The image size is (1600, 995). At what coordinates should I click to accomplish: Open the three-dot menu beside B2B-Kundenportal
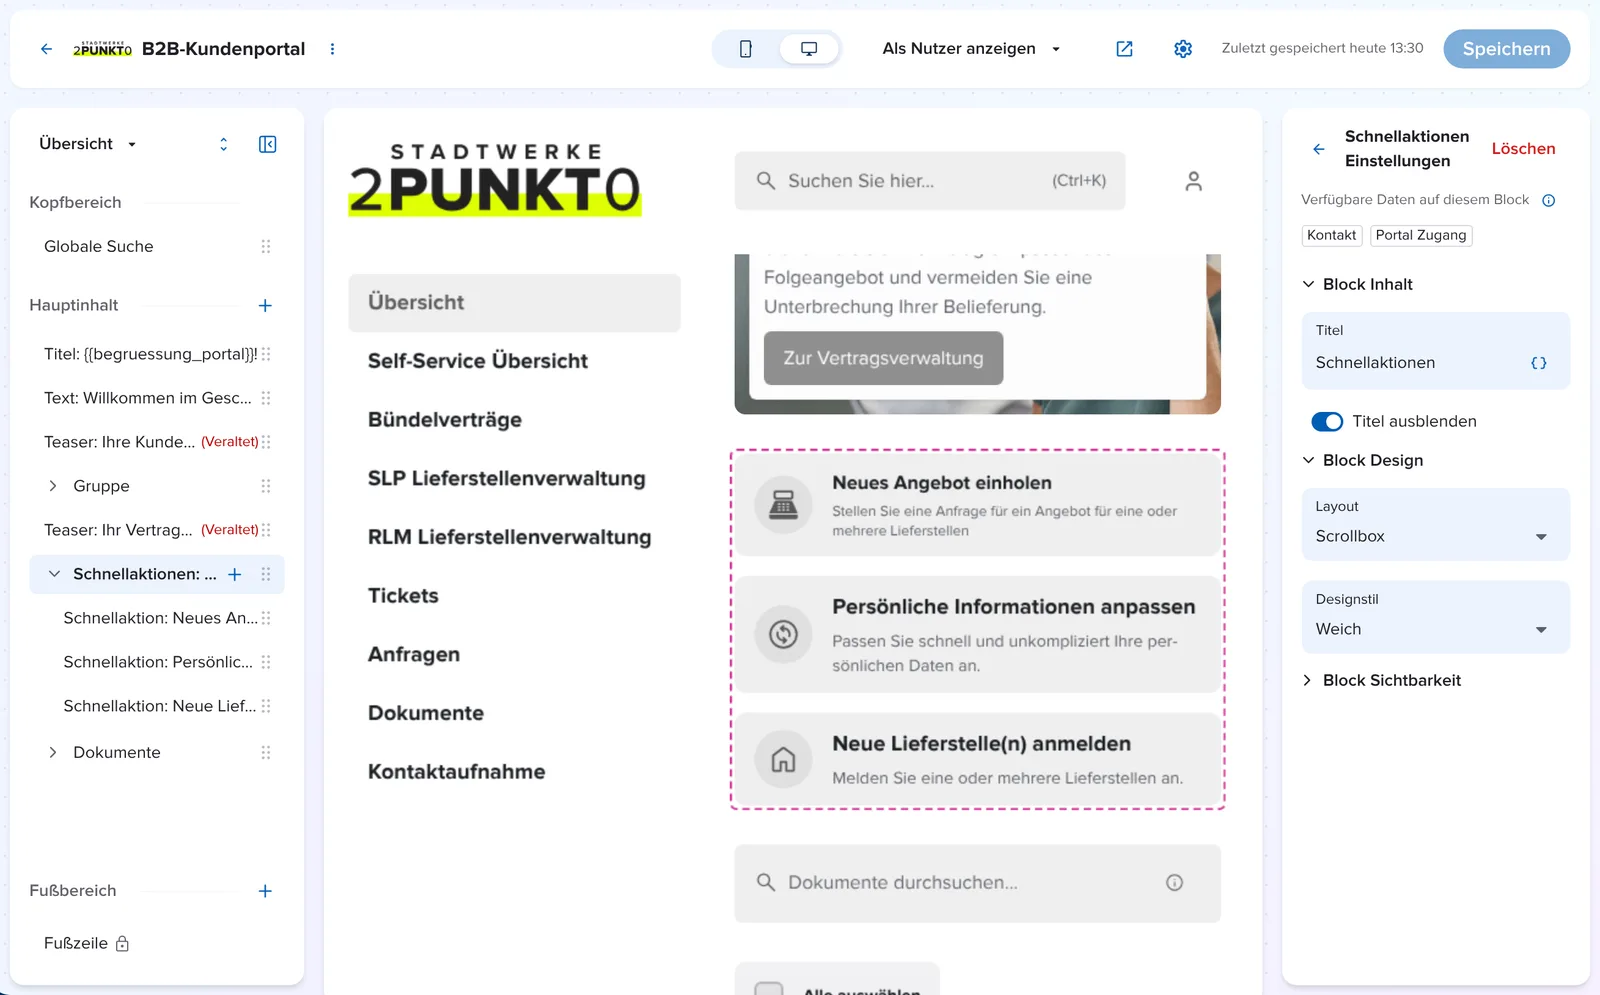[x=333, y=49]
